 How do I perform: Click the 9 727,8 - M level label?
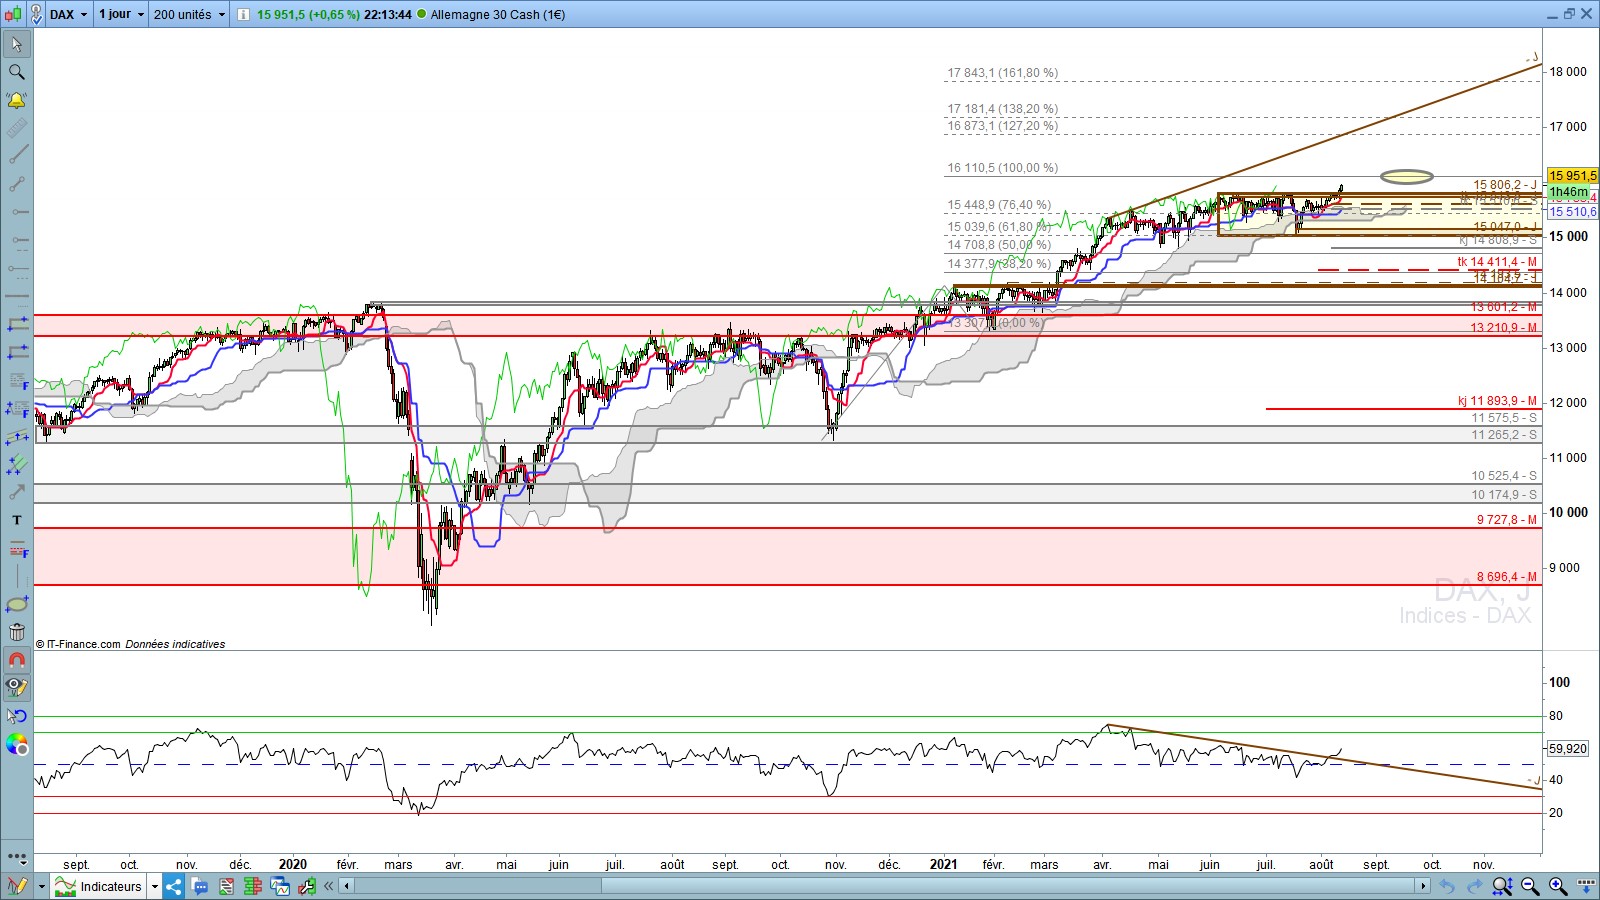coord(1507,520)
